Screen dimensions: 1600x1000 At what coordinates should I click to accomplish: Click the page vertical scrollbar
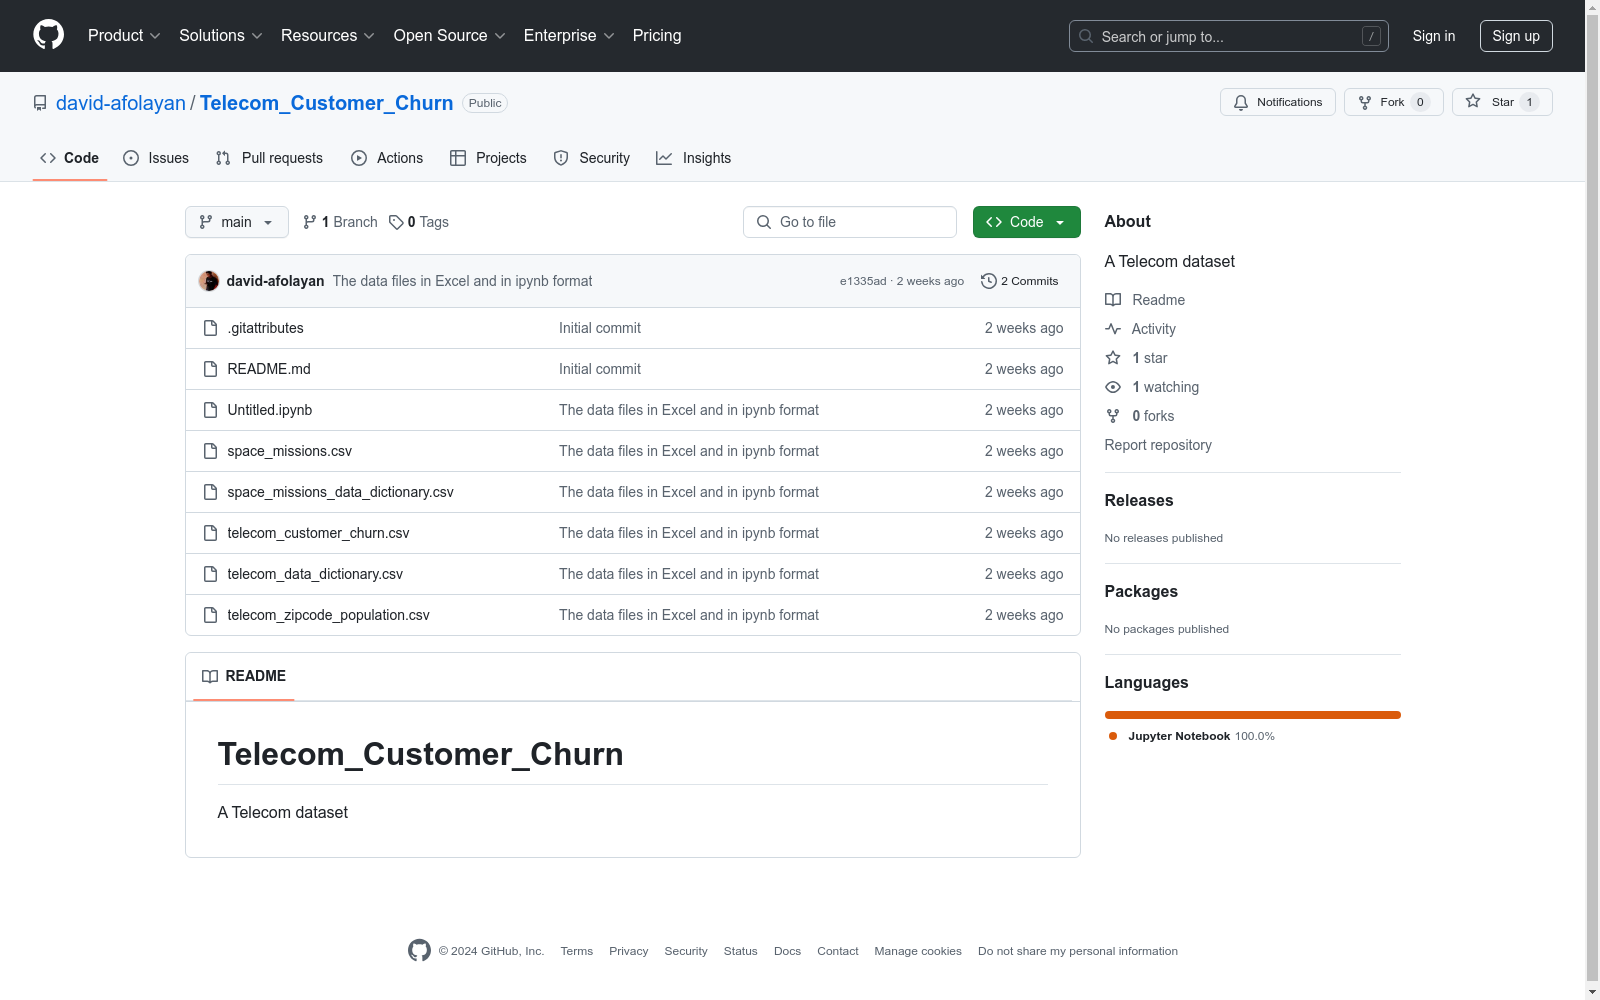pos(1592,500)
